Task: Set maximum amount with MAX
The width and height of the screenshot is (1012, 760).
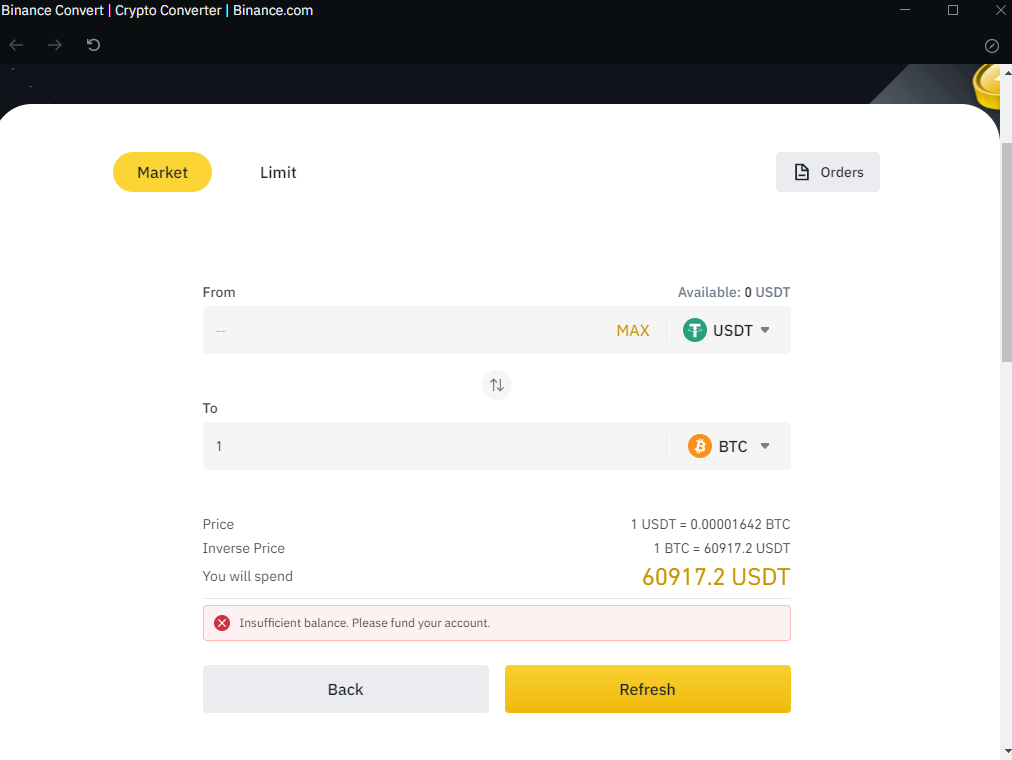Action: click(632, 330)
